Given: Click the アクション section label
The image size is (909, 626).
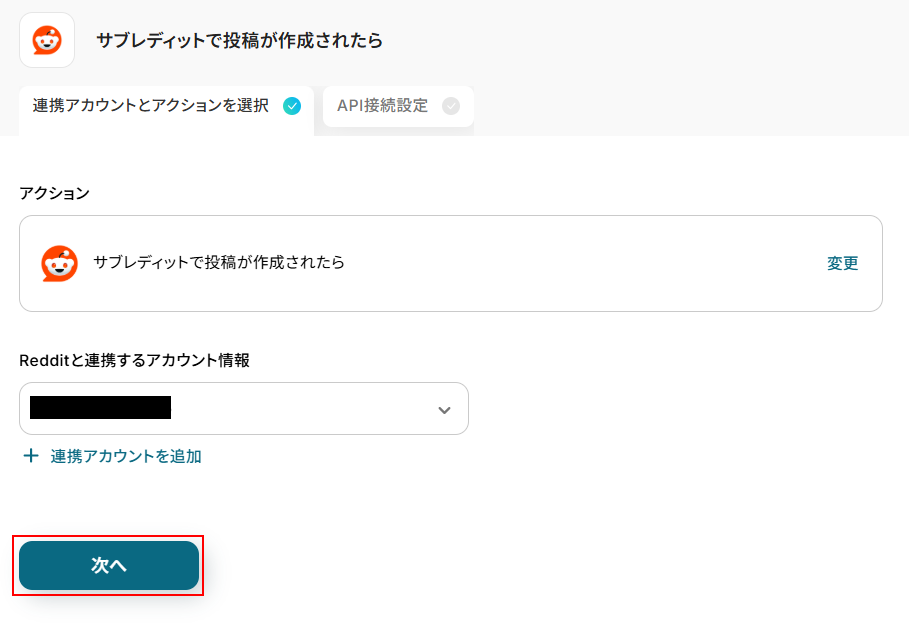Looking at the screenshot, I should click(54, 193).
